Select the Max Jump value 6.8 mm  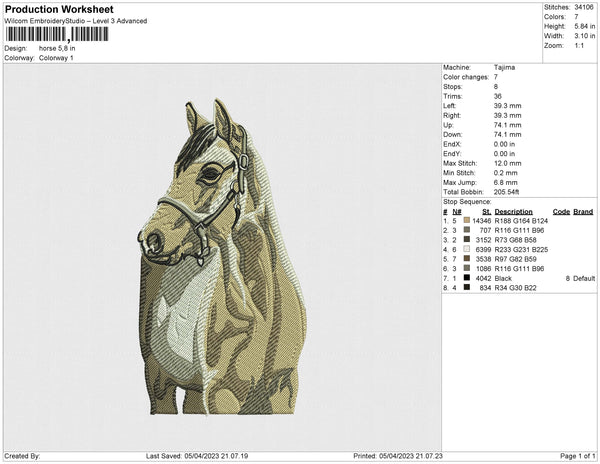[x=505, y=182]
